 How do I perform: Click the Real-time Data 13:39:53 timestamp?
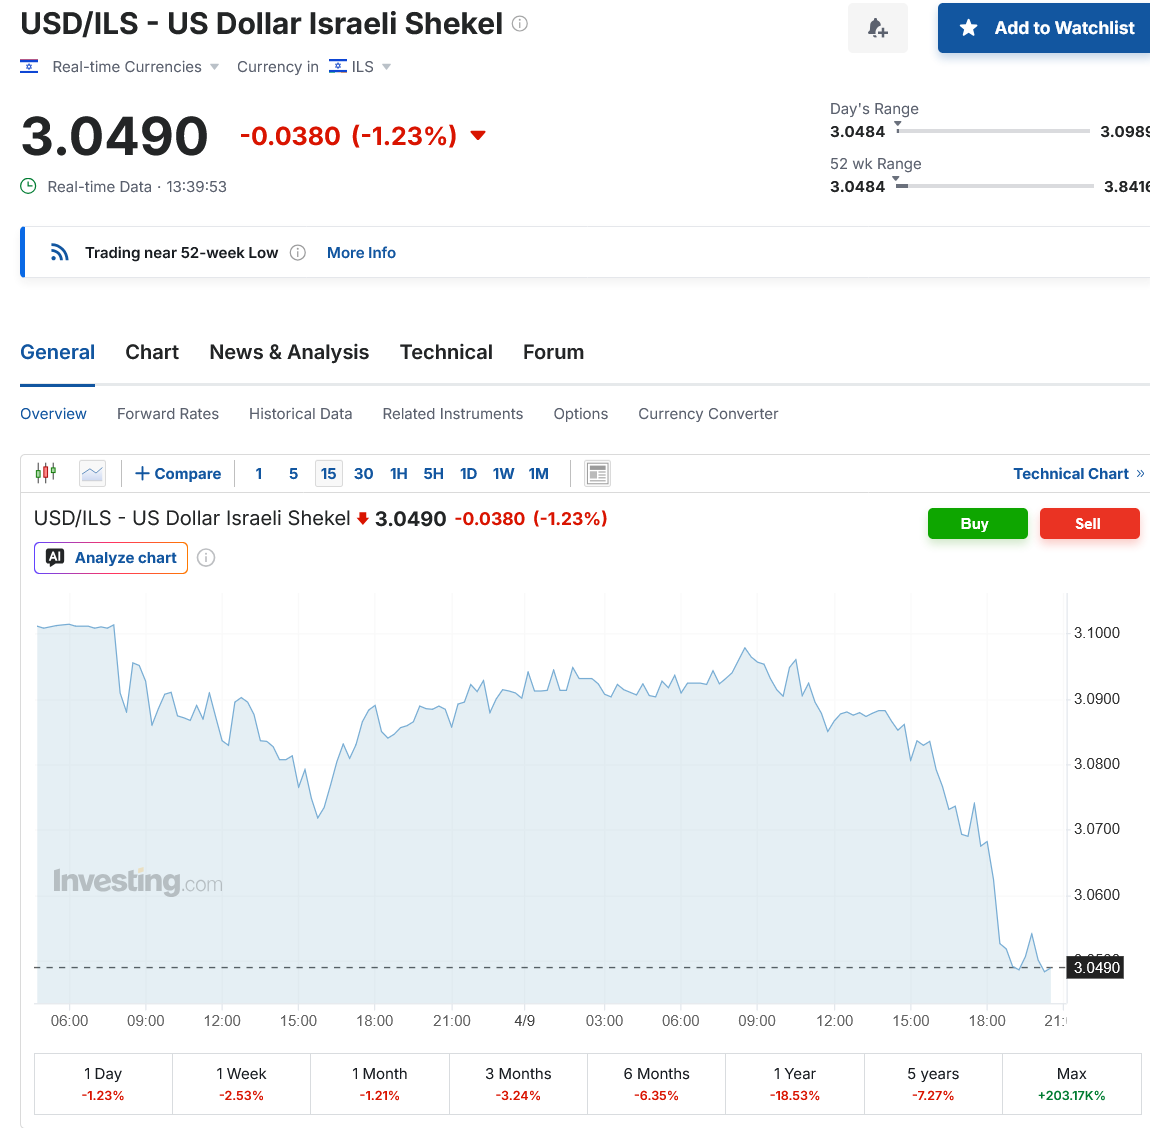pyautogui.click(x=137, y=186)
